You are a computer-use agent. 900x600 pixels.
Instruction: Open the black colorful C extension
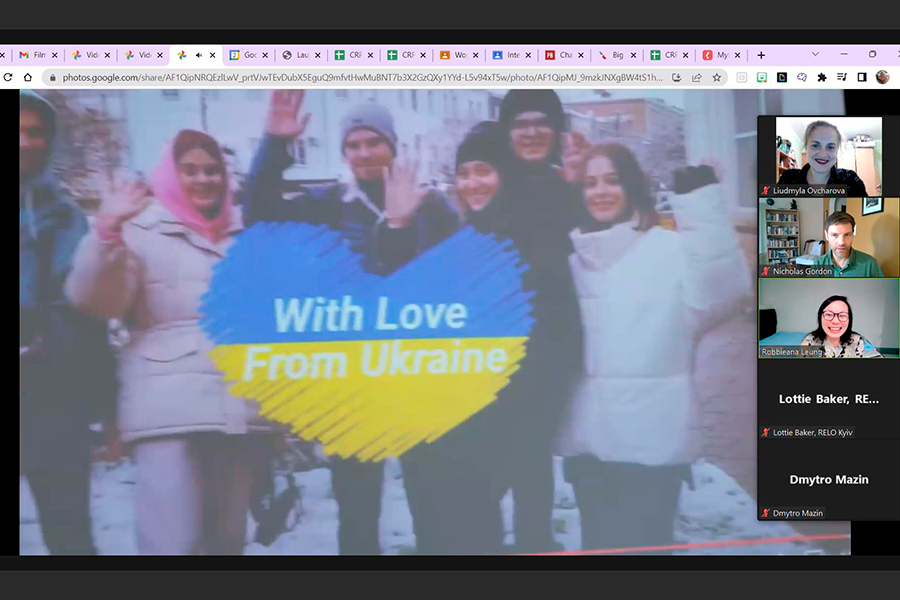pos(782,78)
